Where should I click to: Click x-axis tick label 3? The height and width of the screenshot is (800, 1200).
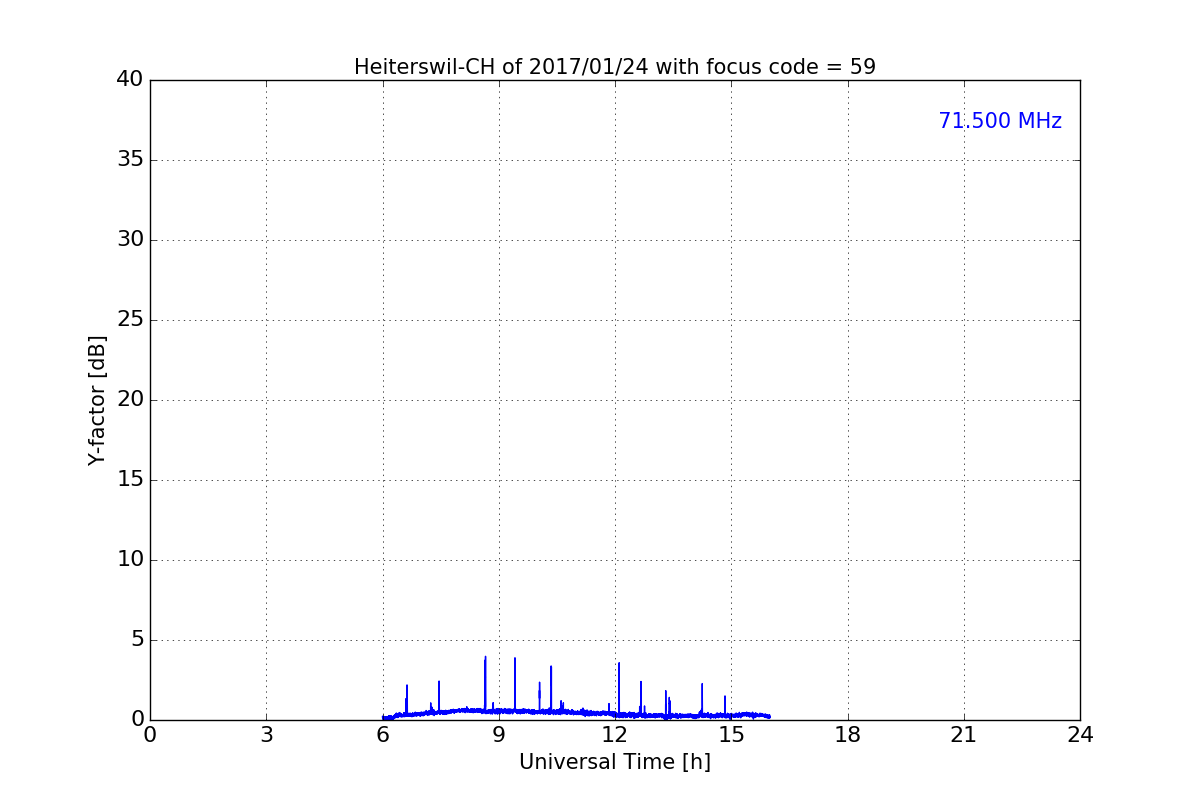click(266, 735)
